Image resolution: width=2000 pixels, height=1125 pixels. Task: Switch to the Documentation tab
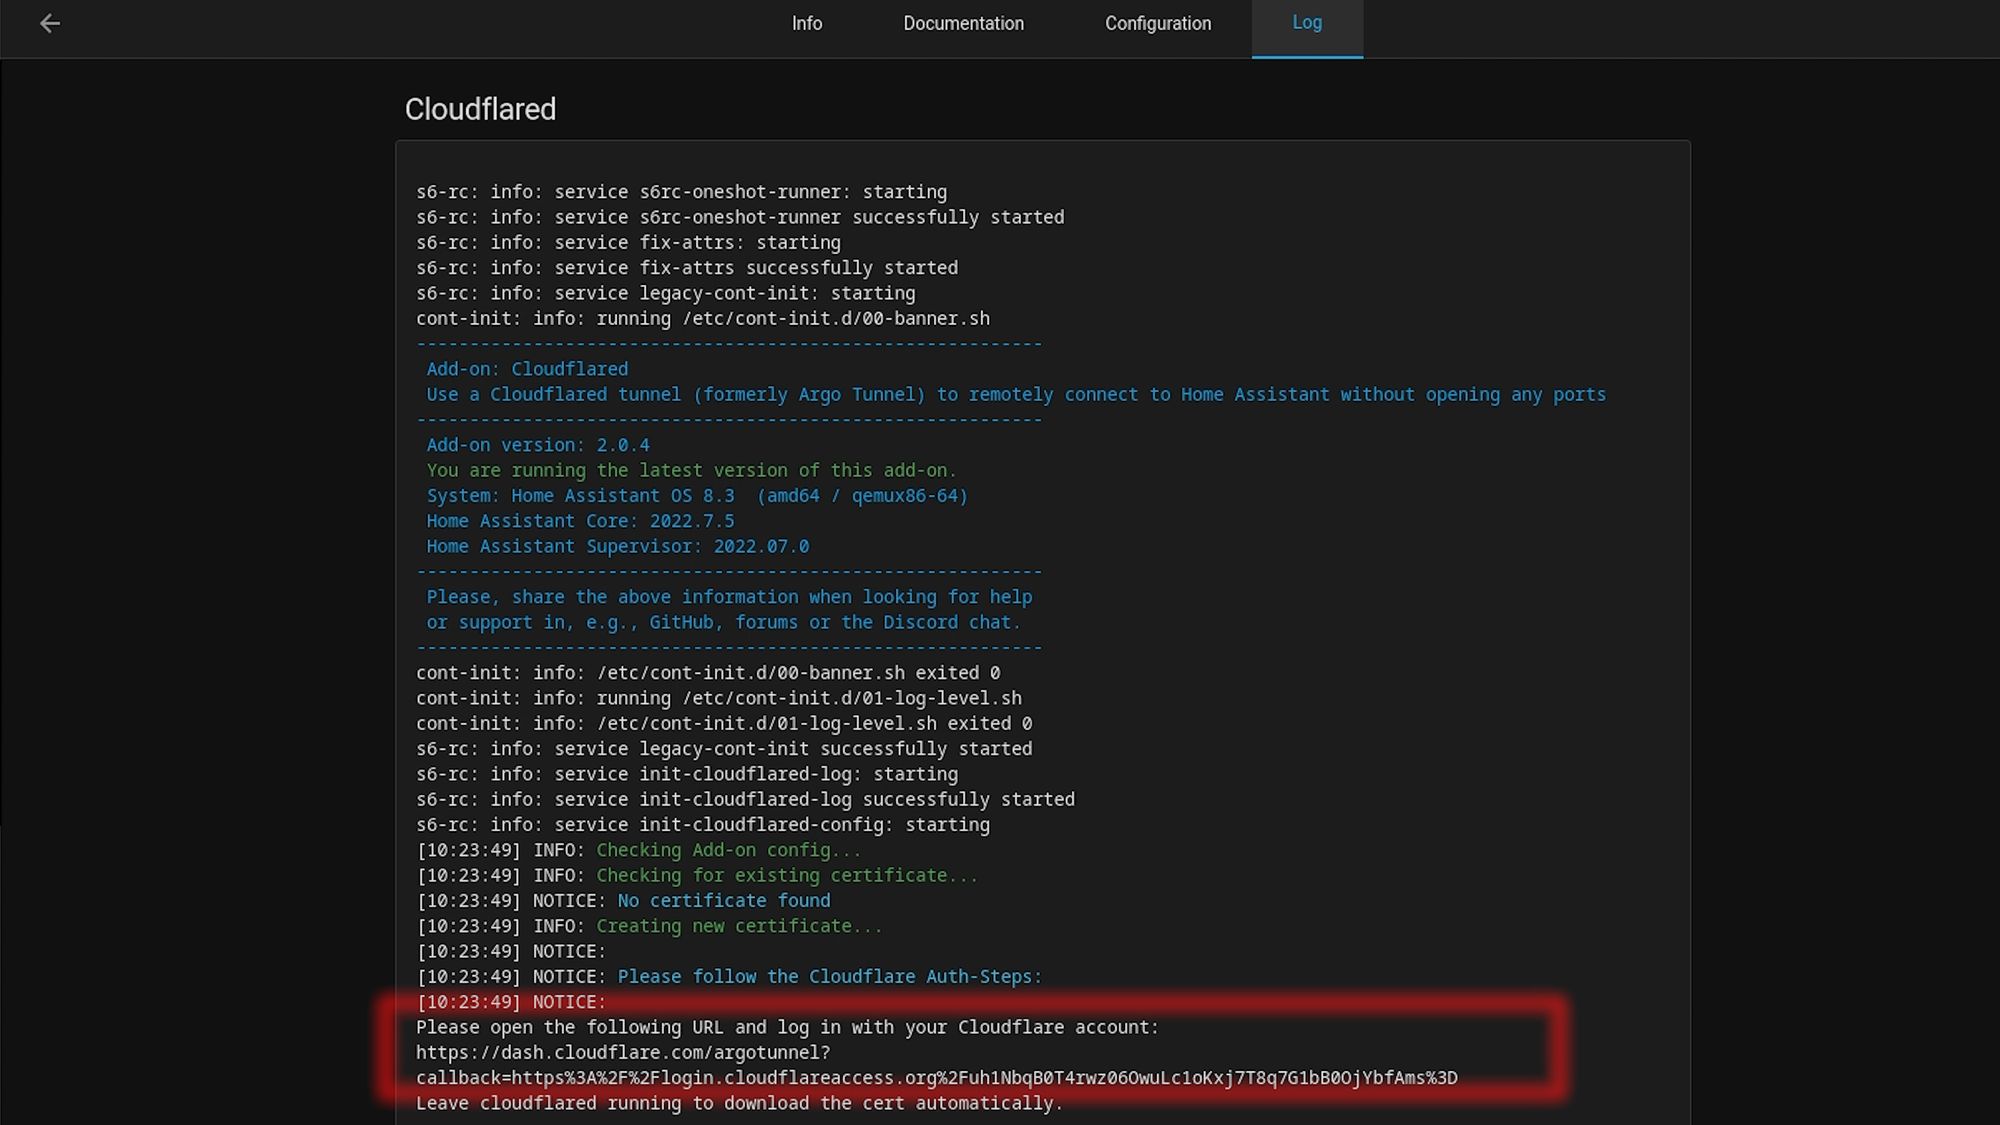pyautogui.click(x=963, y=23)
